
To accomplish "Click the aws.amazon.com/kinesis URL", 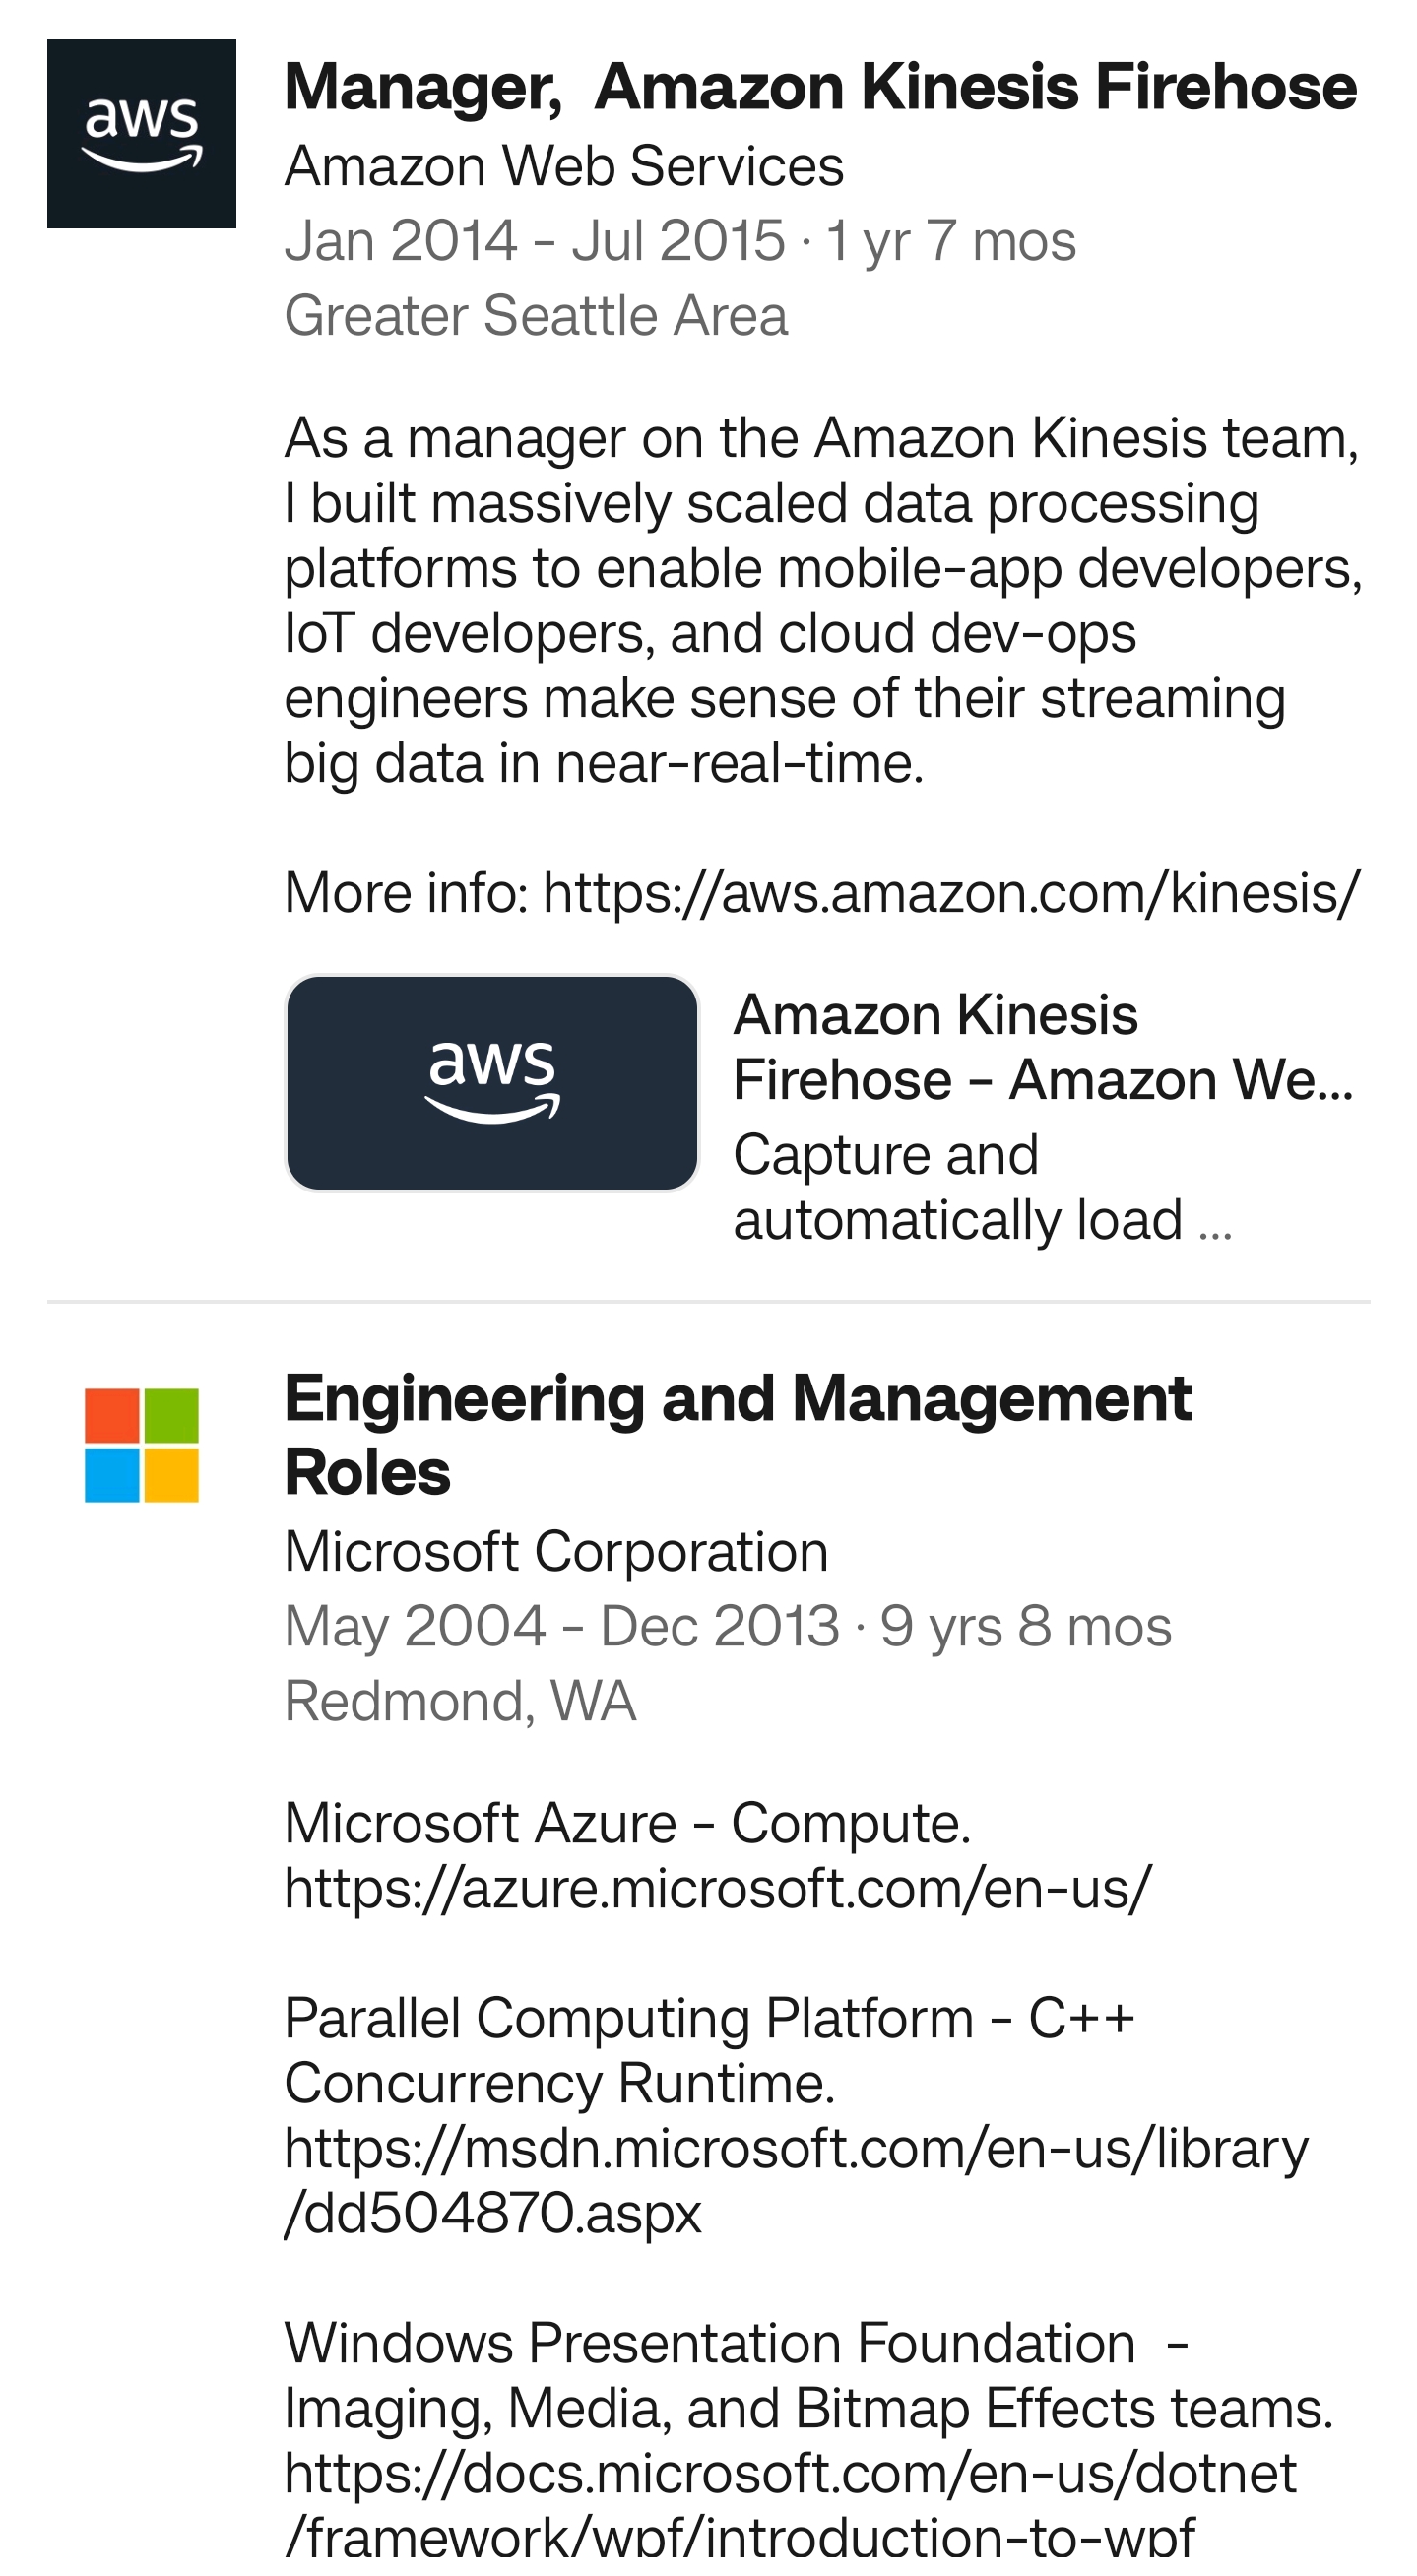I will [x=951, y=892].
